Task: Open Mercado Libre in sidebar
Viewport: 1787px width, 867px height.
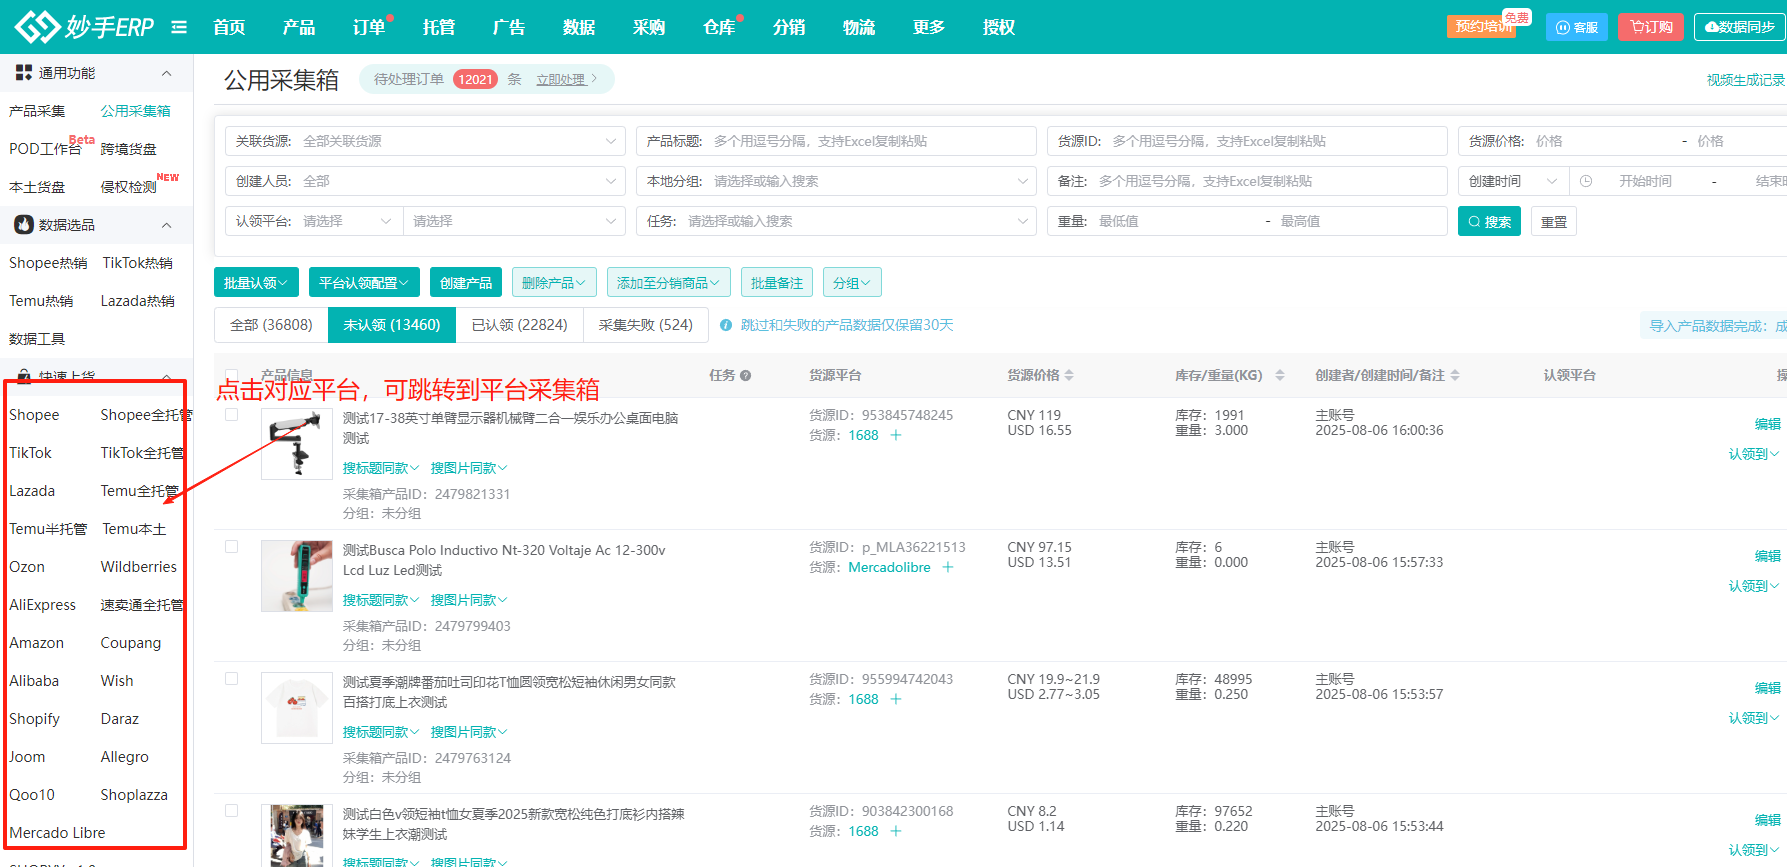Action: [57, 833]
